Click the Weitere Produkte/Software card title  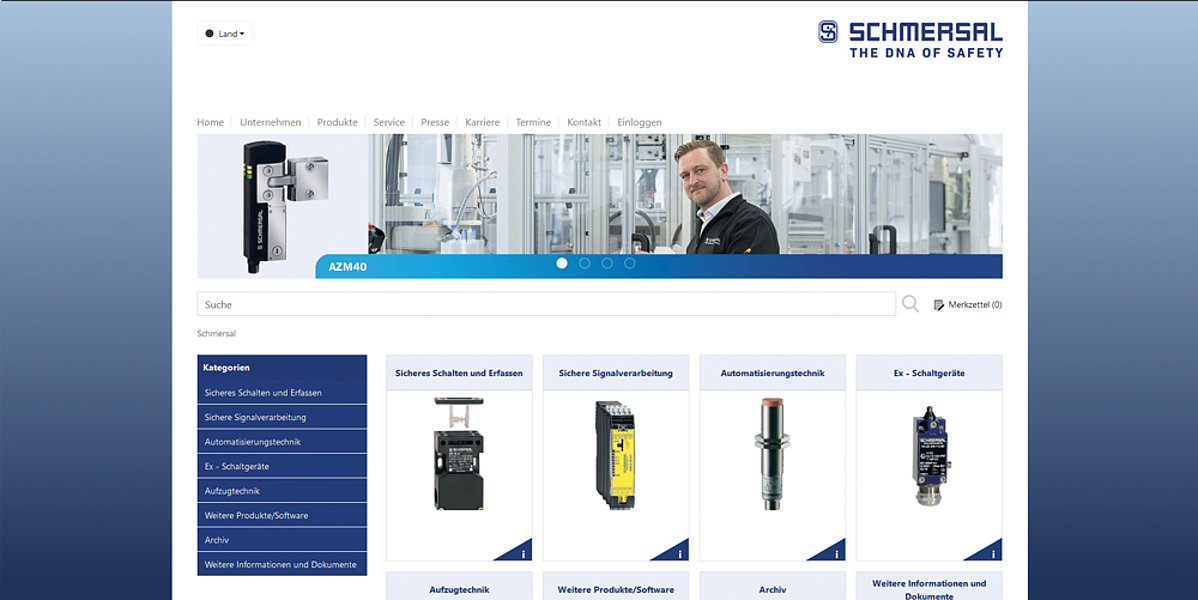pos(616,589)
